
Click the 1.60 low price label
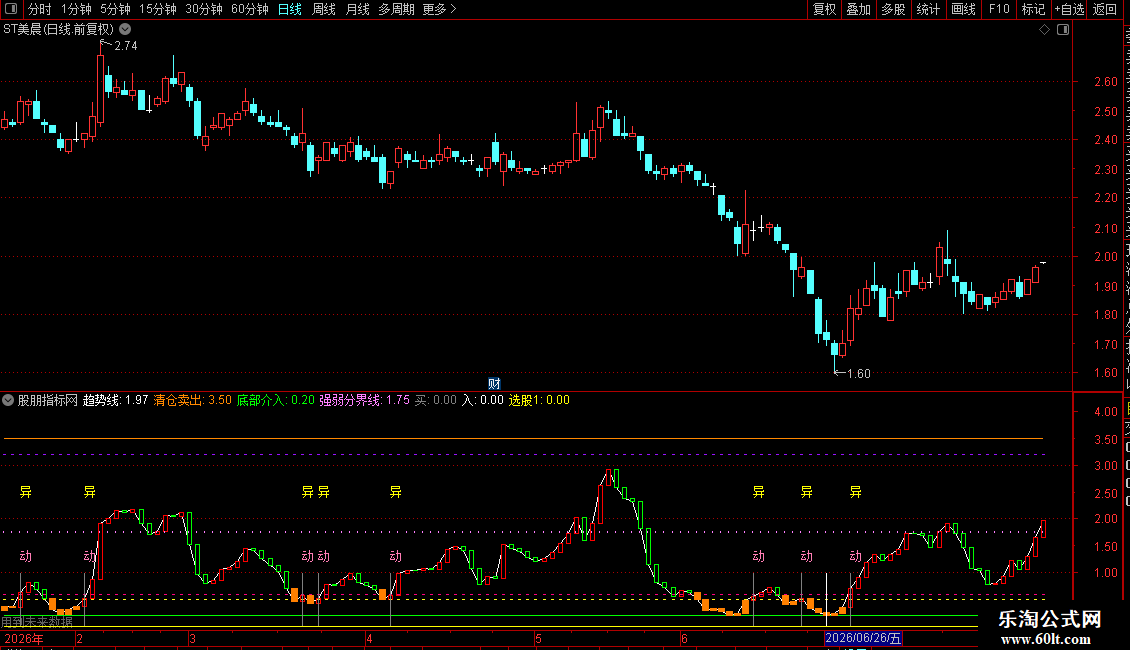tap(858, 373)
